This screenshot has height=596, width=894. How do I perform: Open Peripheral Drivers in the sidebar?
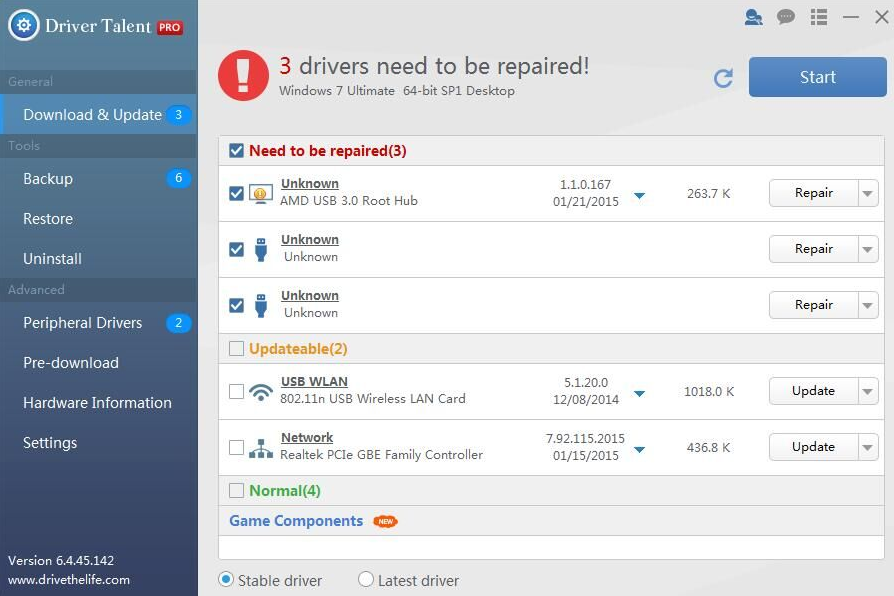(99, 323)
